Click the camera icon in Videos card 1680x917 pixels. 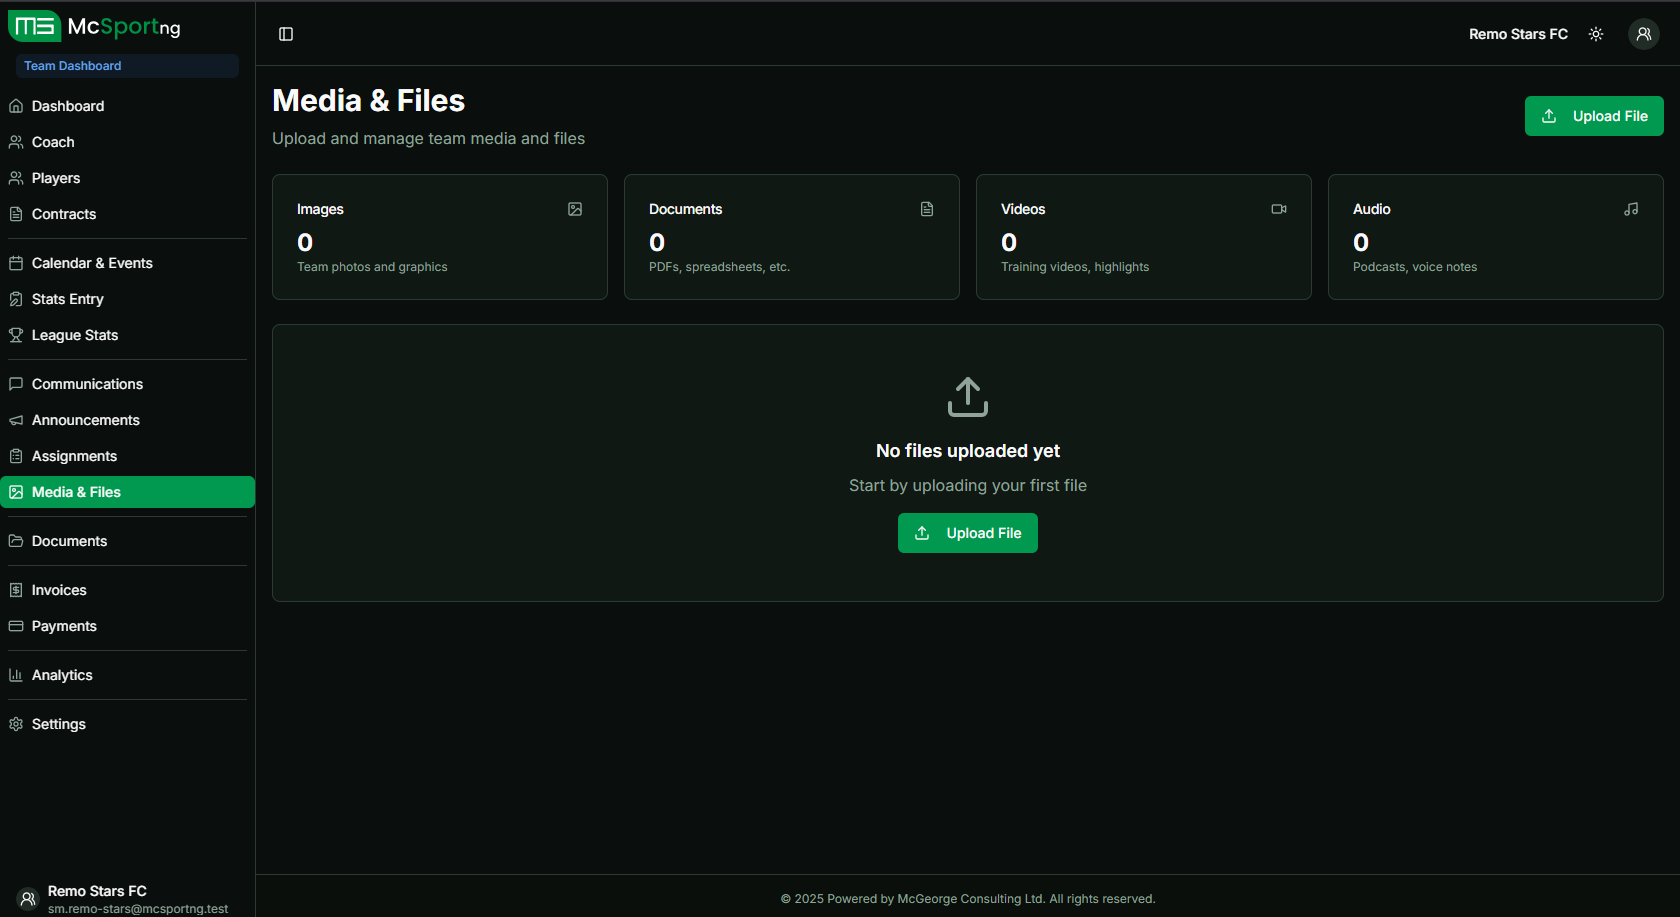click(x=1278, y=209)
